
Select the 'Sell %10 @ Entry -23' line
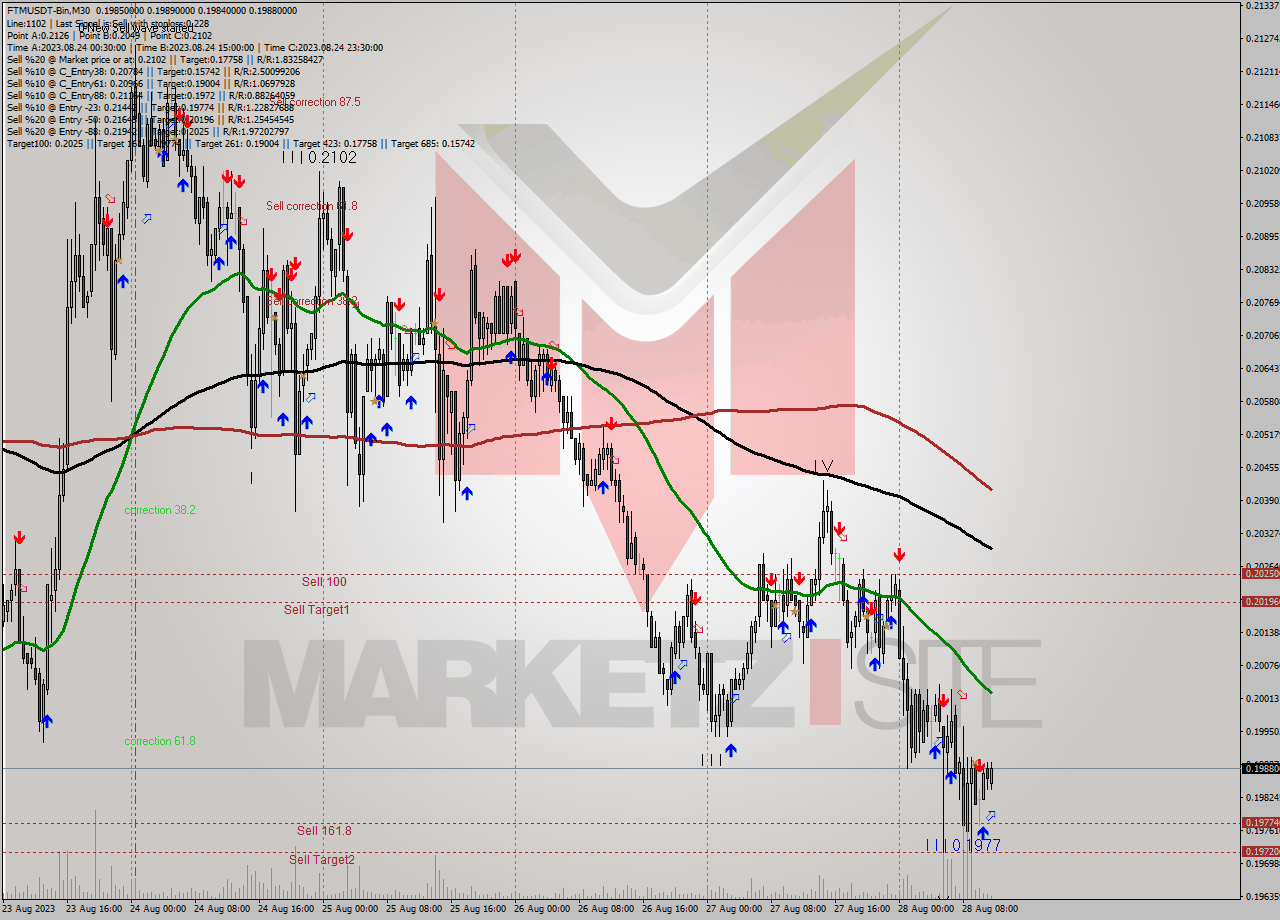[x=148, y=107]
